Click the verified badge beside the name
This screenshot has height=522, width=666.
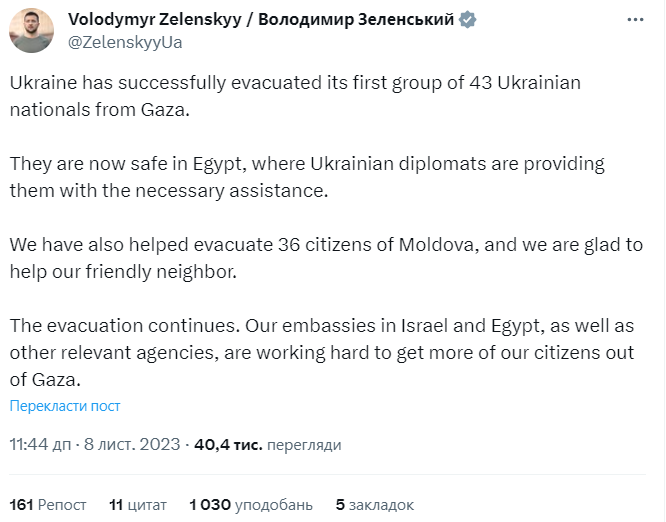(495, 20)
